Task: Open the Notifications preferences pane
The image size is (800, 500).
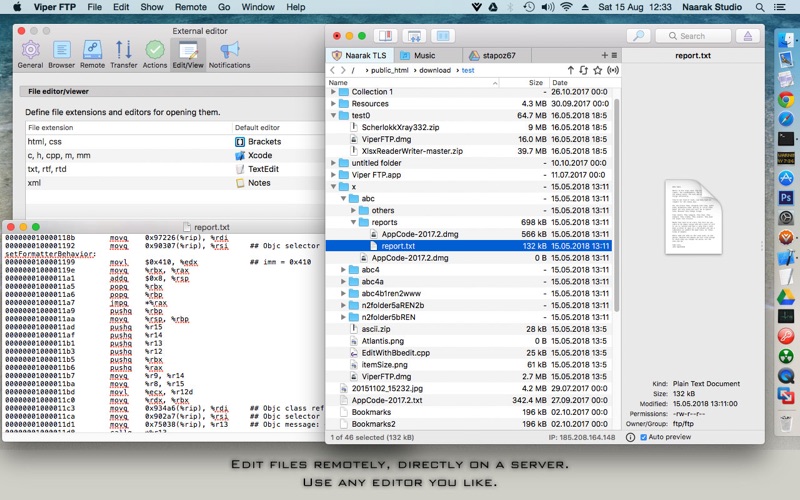Action: [229, 53]
